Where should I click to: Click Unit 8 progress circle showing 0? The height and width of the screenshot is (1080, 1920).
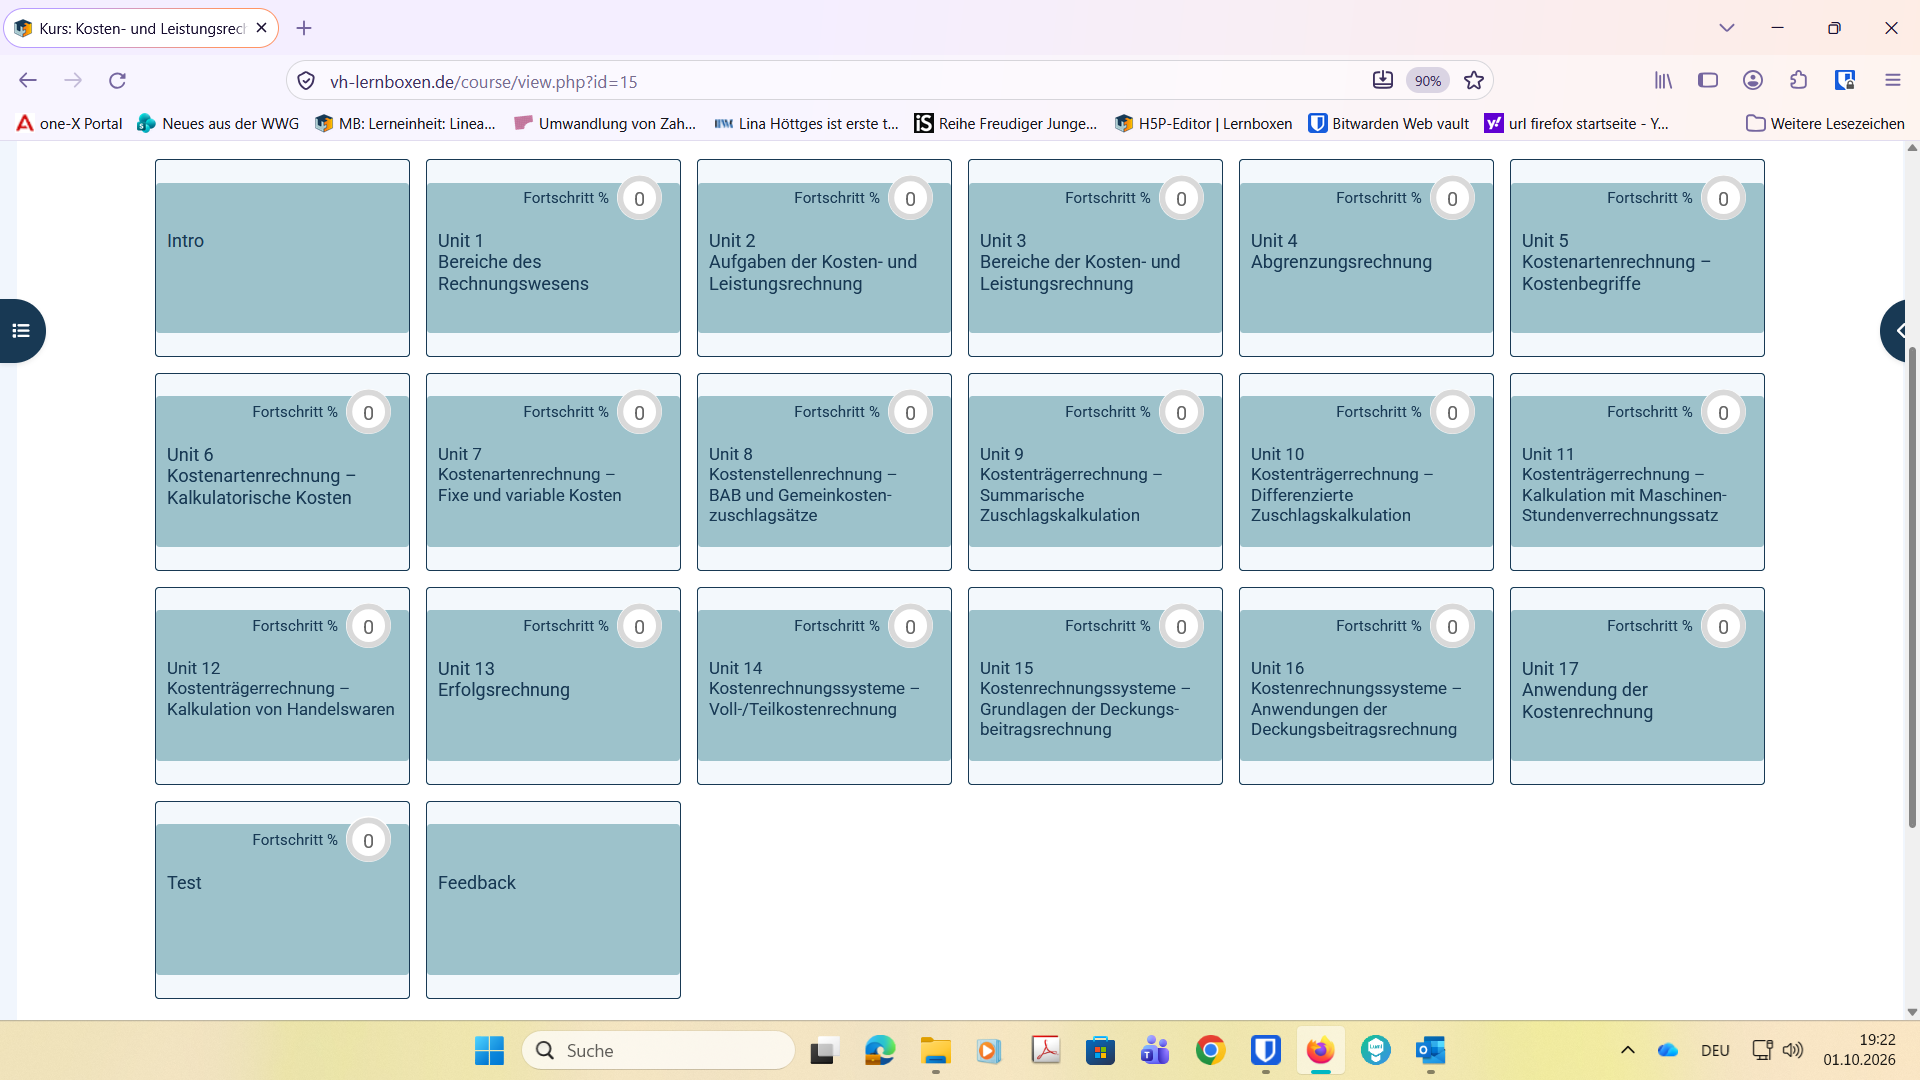tap(910, 413)
